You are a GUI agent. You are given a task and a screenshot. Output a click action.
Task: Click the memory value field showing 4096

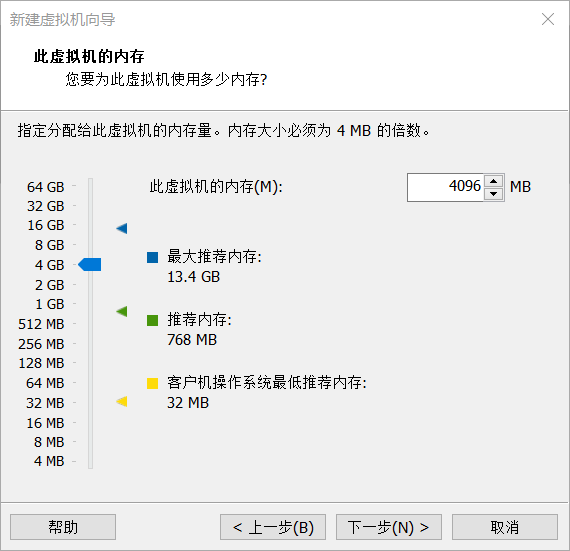[x=446, y=187]
